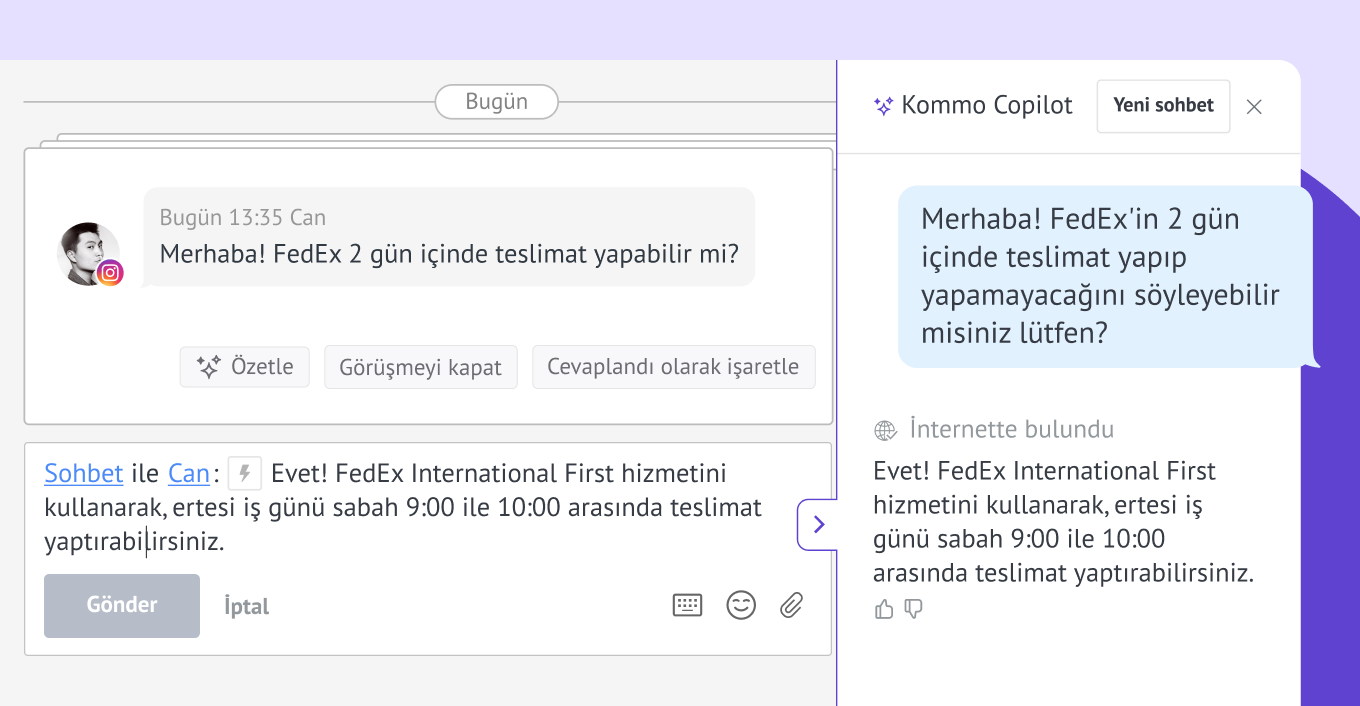This screenshot has width=1360, height=706.
Task: Open the keyboard templates icon
Action: pyautogui.click(x=687, y=605)
